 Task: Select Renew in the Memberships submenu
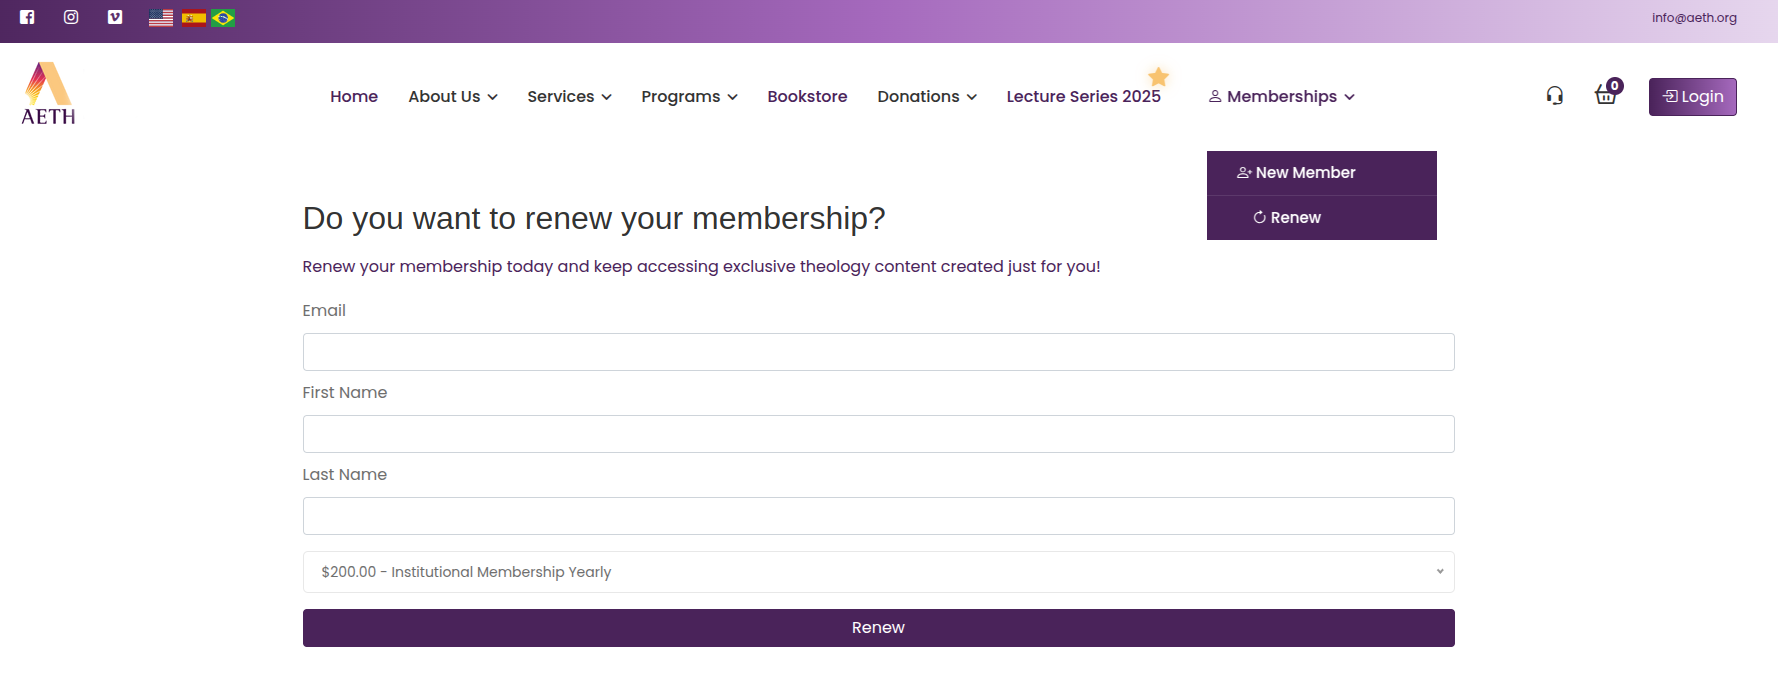pos(1322,218)
